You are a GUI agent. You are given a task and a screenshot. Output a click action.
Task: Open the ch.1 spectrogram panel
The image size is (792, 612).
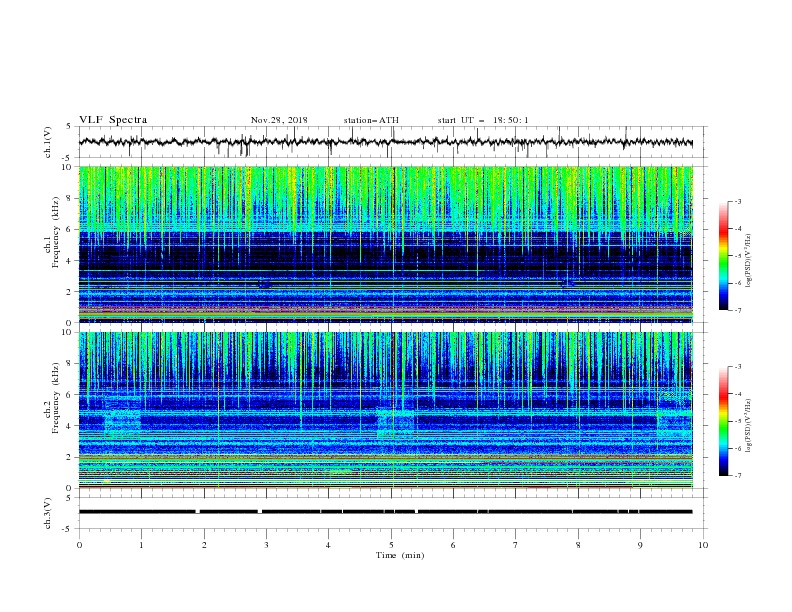386,244
